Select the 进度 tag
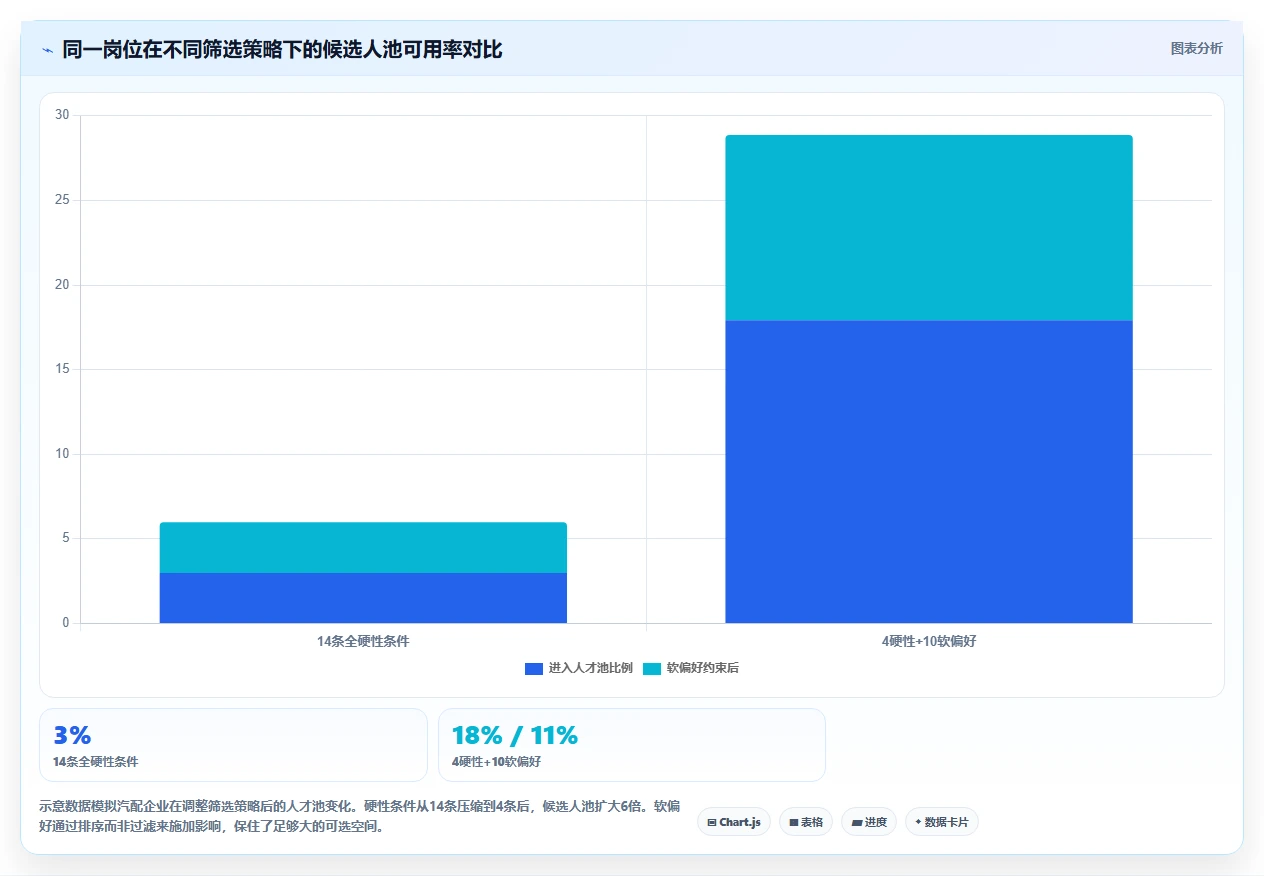The image size is (1264, 876). coord(869,822)
